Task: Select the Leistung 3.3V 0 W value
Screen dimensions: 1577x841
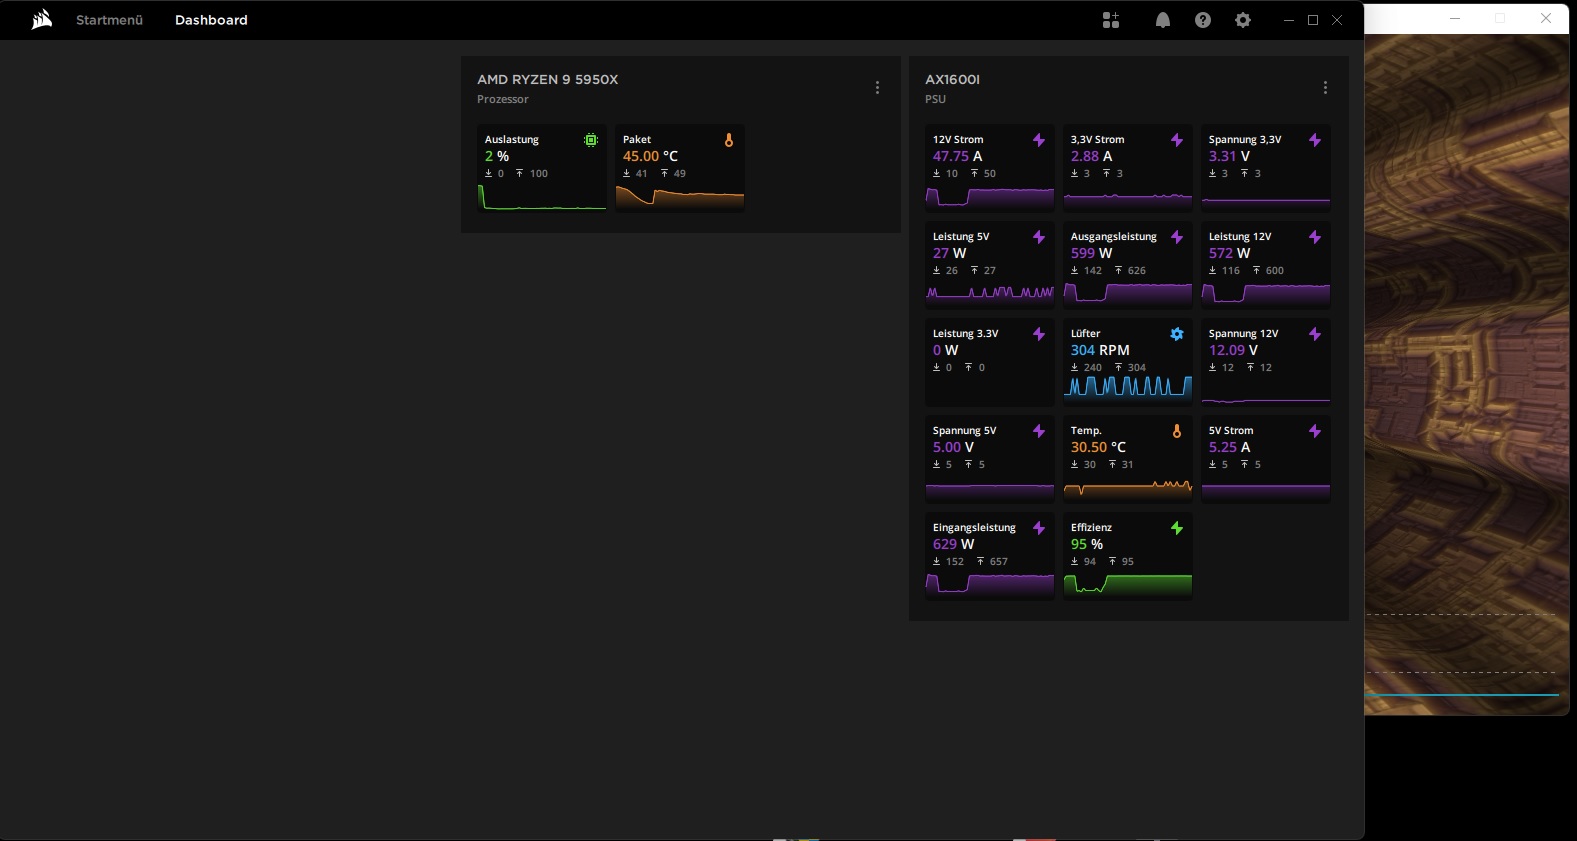Action: click(945, 350)
